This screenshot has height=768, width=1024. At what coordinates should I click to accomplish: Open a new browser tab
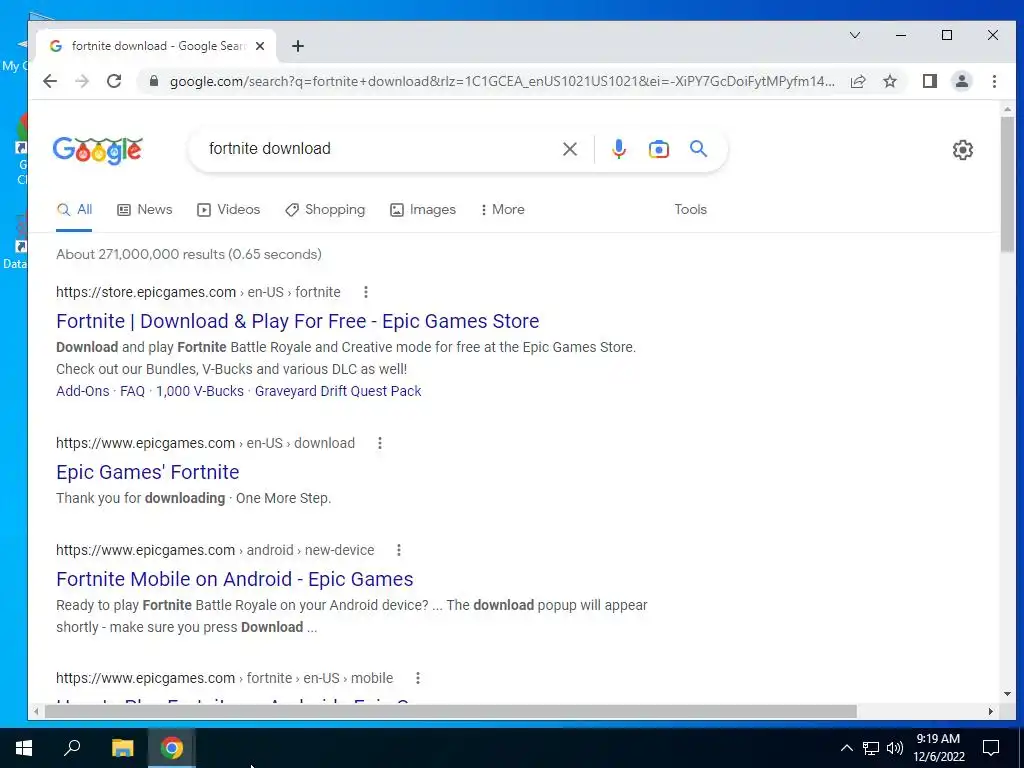(x=298, y=46)
